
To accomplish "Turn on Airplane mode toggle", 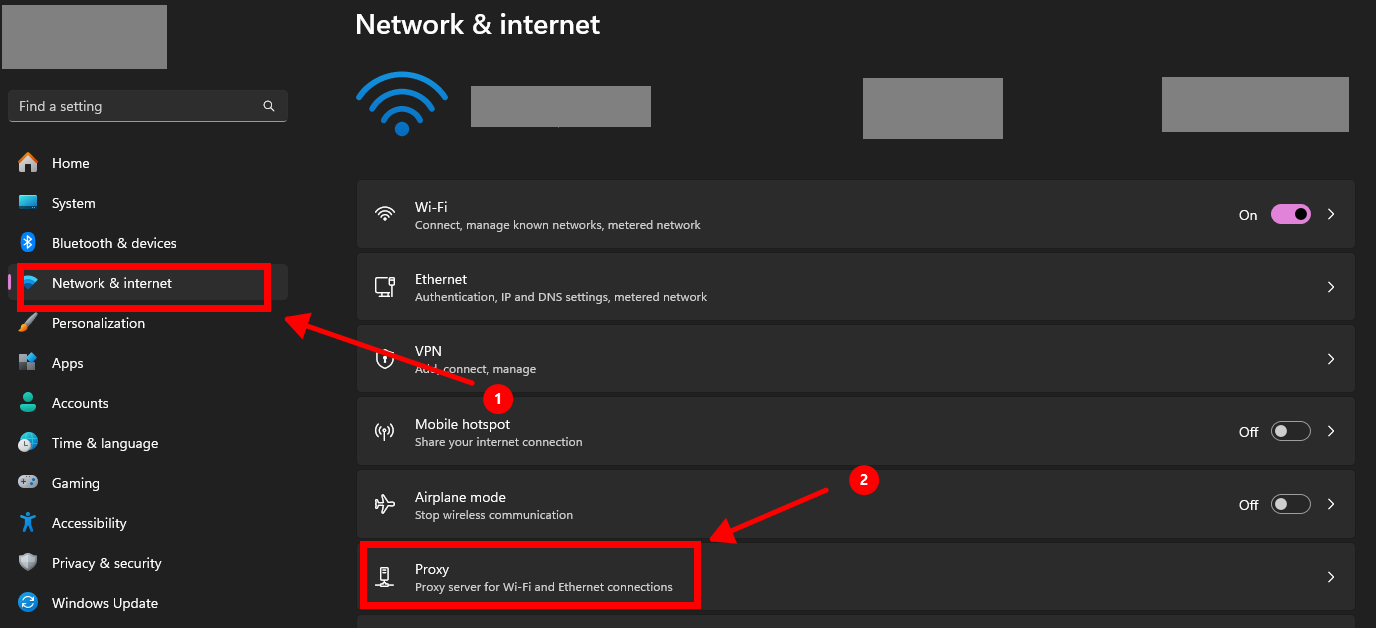I will [x=1290, y=504].
